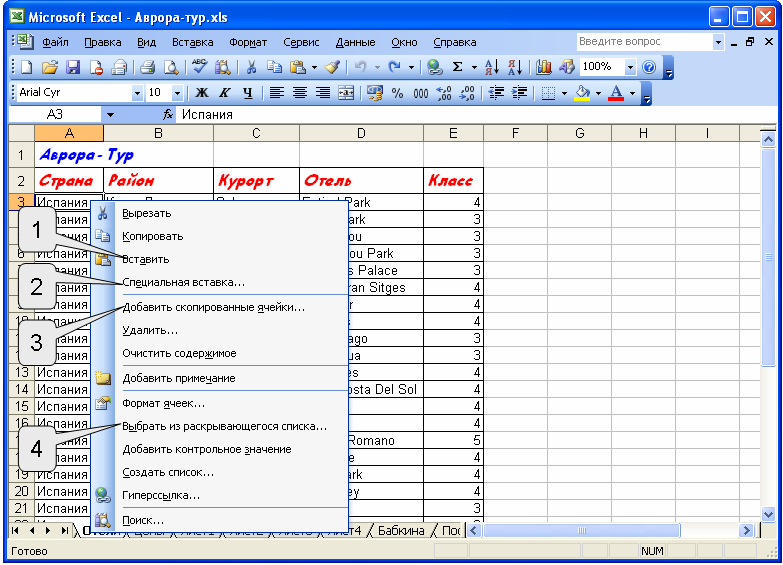
Task: Toggle bold Ж formatting
Action: coord(202,93)
